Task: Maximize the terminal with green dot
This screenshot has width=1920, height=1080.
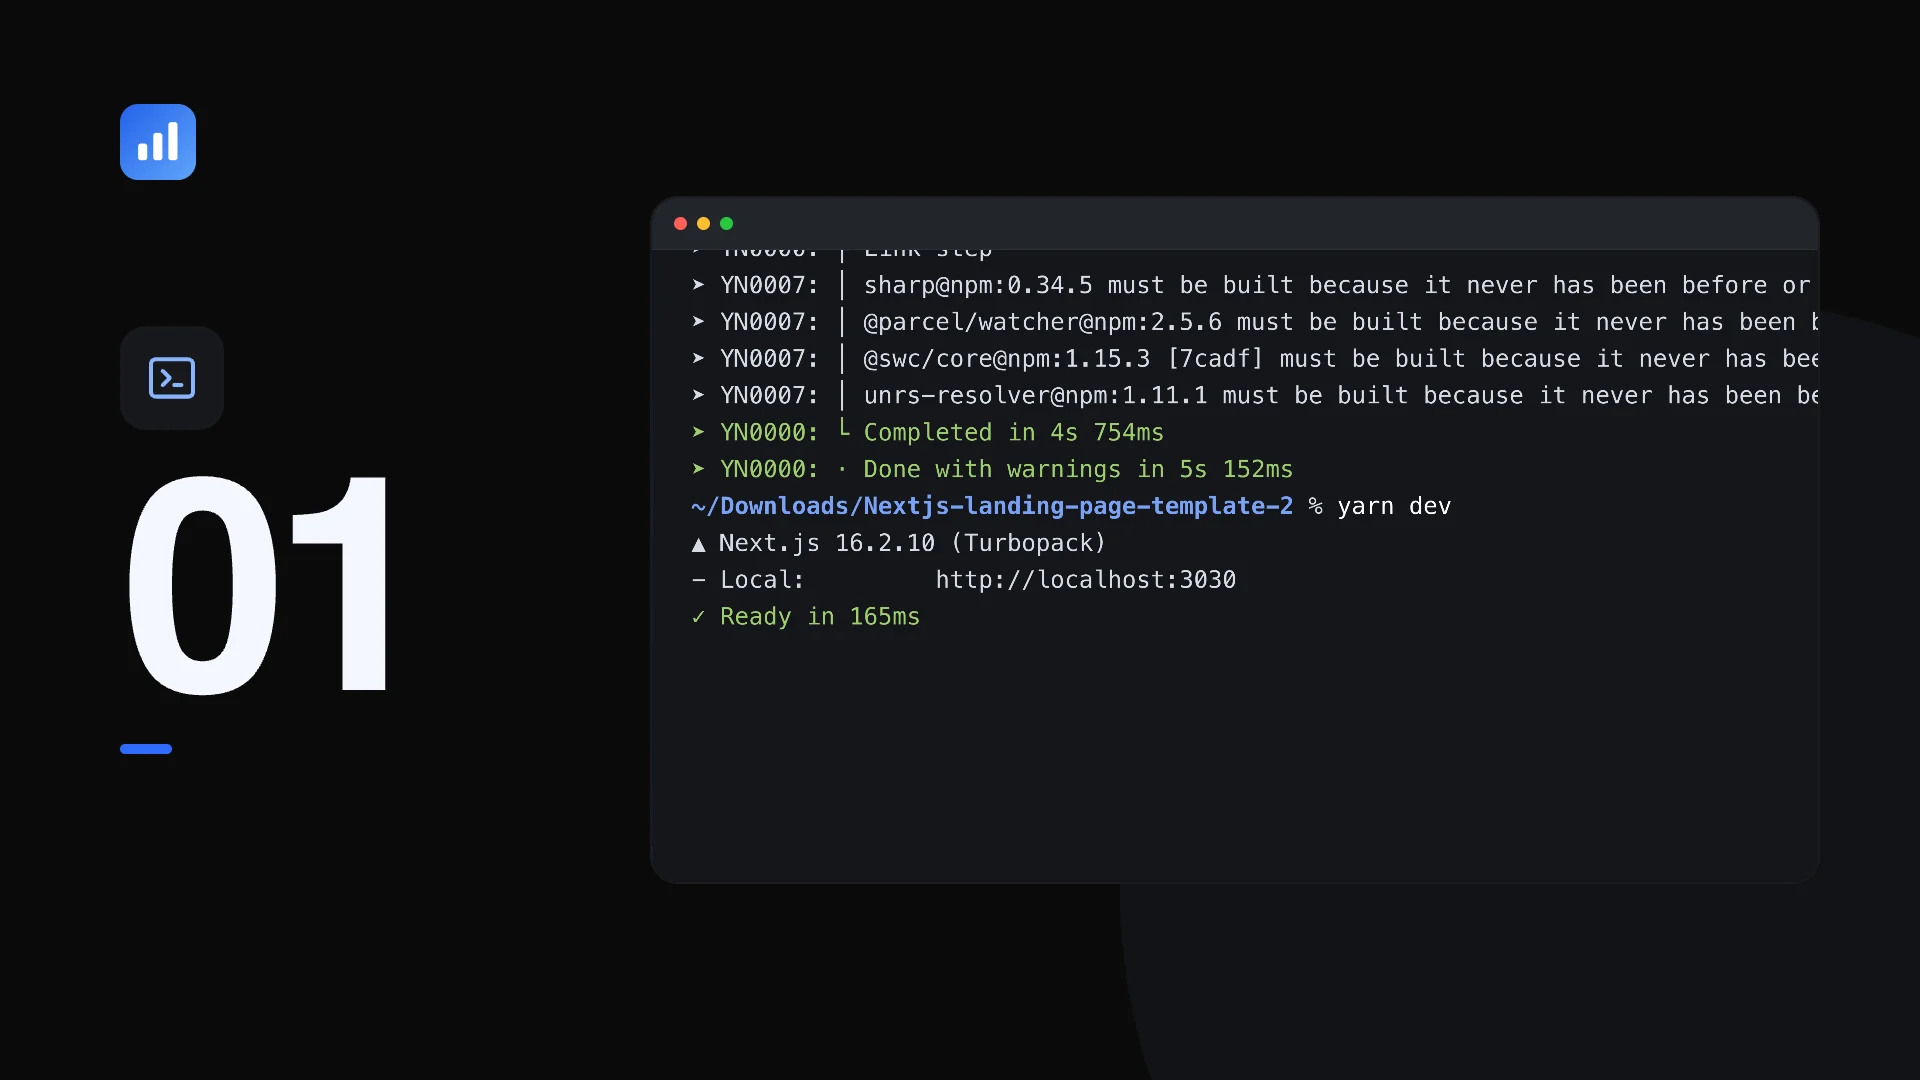Action: (727, 223)
